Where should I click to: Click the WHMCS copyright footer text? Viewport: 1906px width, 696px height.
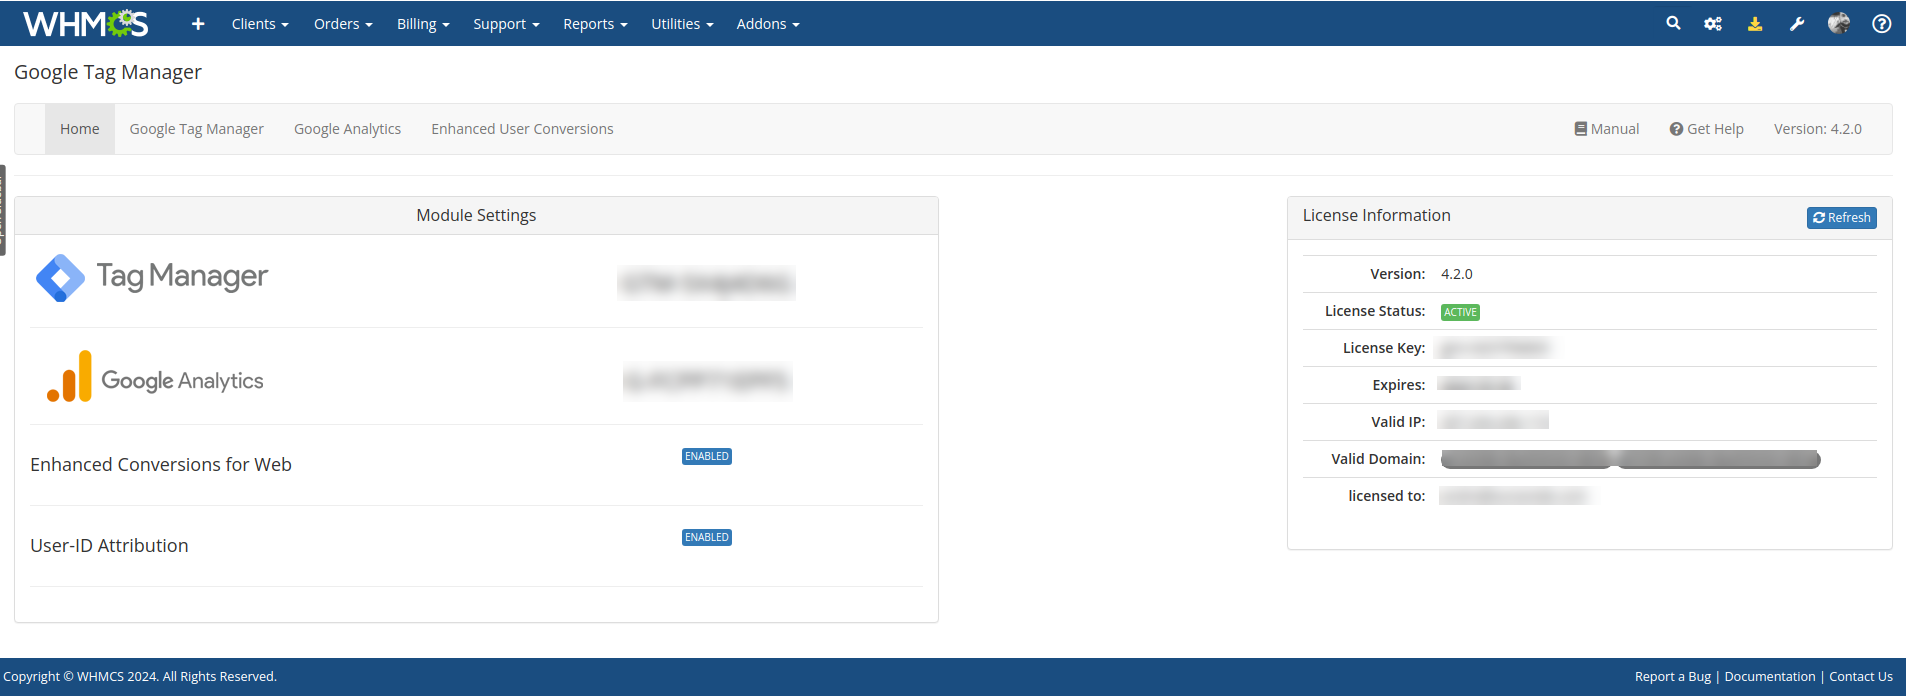pyautogui.click(x=140, y=676)
